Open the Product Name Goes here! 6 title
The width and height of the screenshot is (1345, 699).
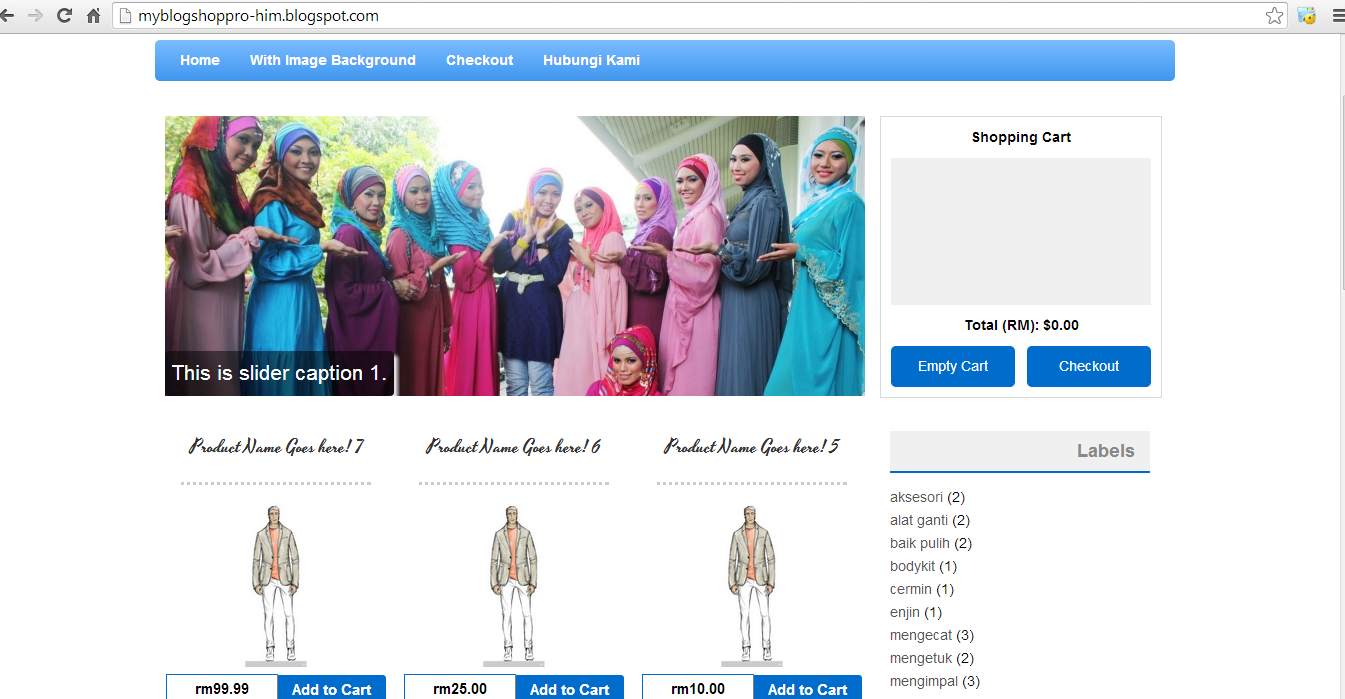point(514,447)
